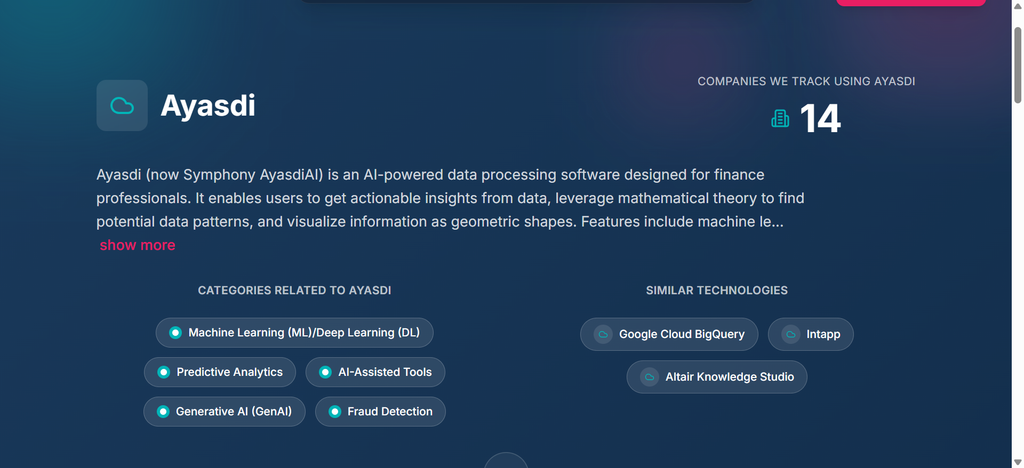Click the Ayasdi description paragraph
Viewport: 1024px width, 468px height.
click(451, 198)
